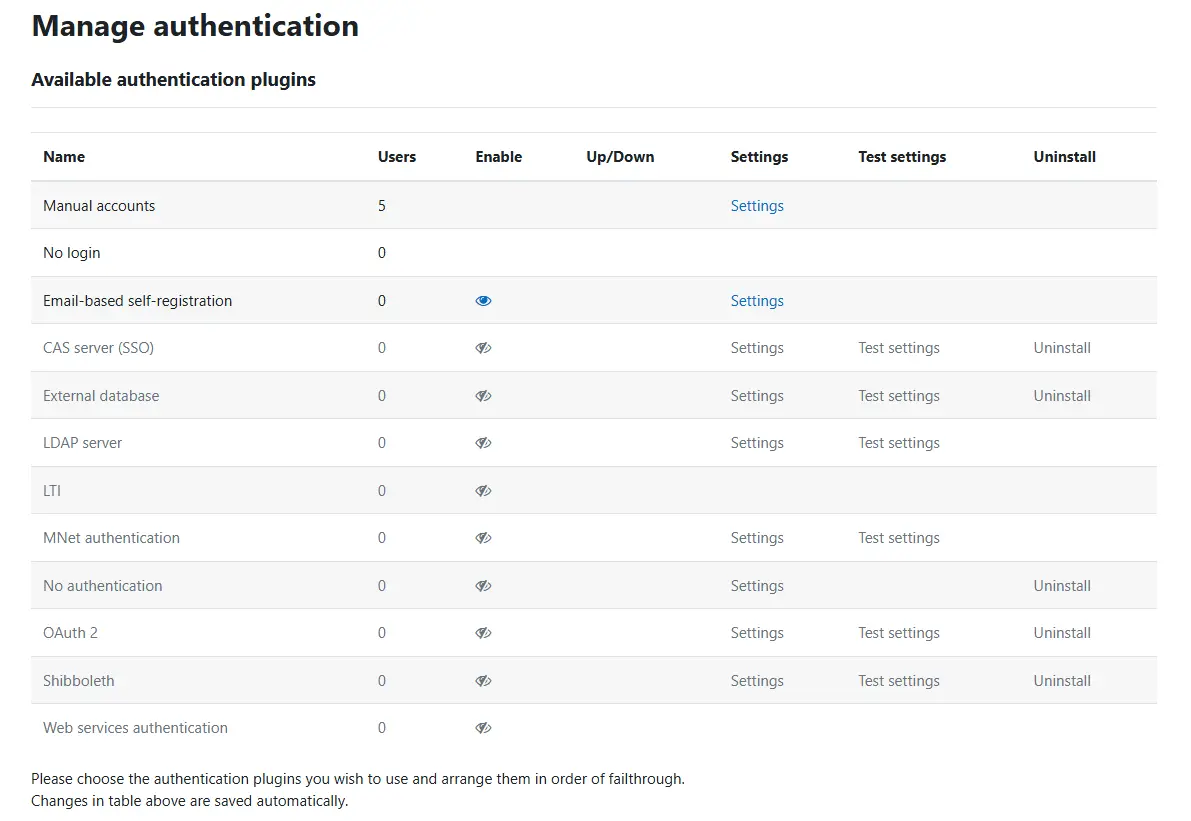Enable CAS server (SSO) plugin eye icon
This screenshot has height=821, width=1191.
pyautogui.click(x=483, y=348)
